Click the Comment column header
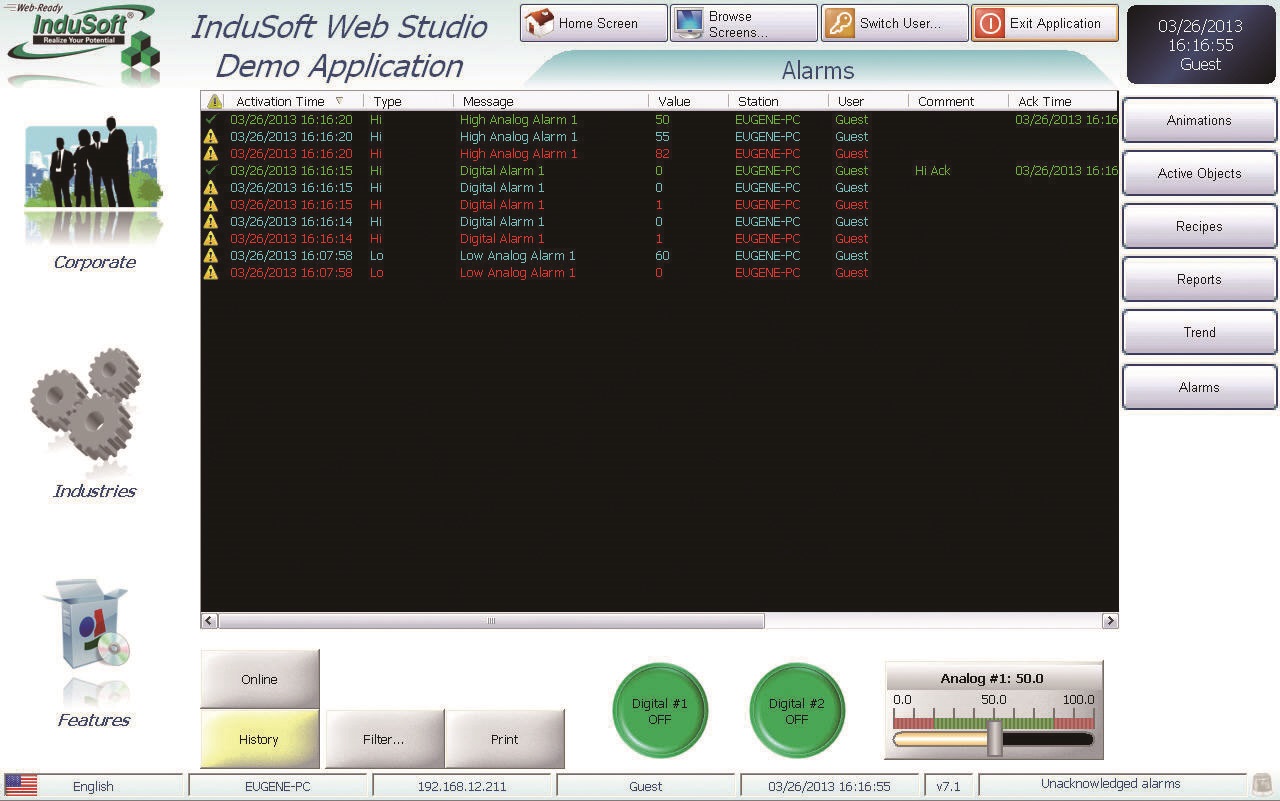 pyautogui.click(x=958, y=101)
